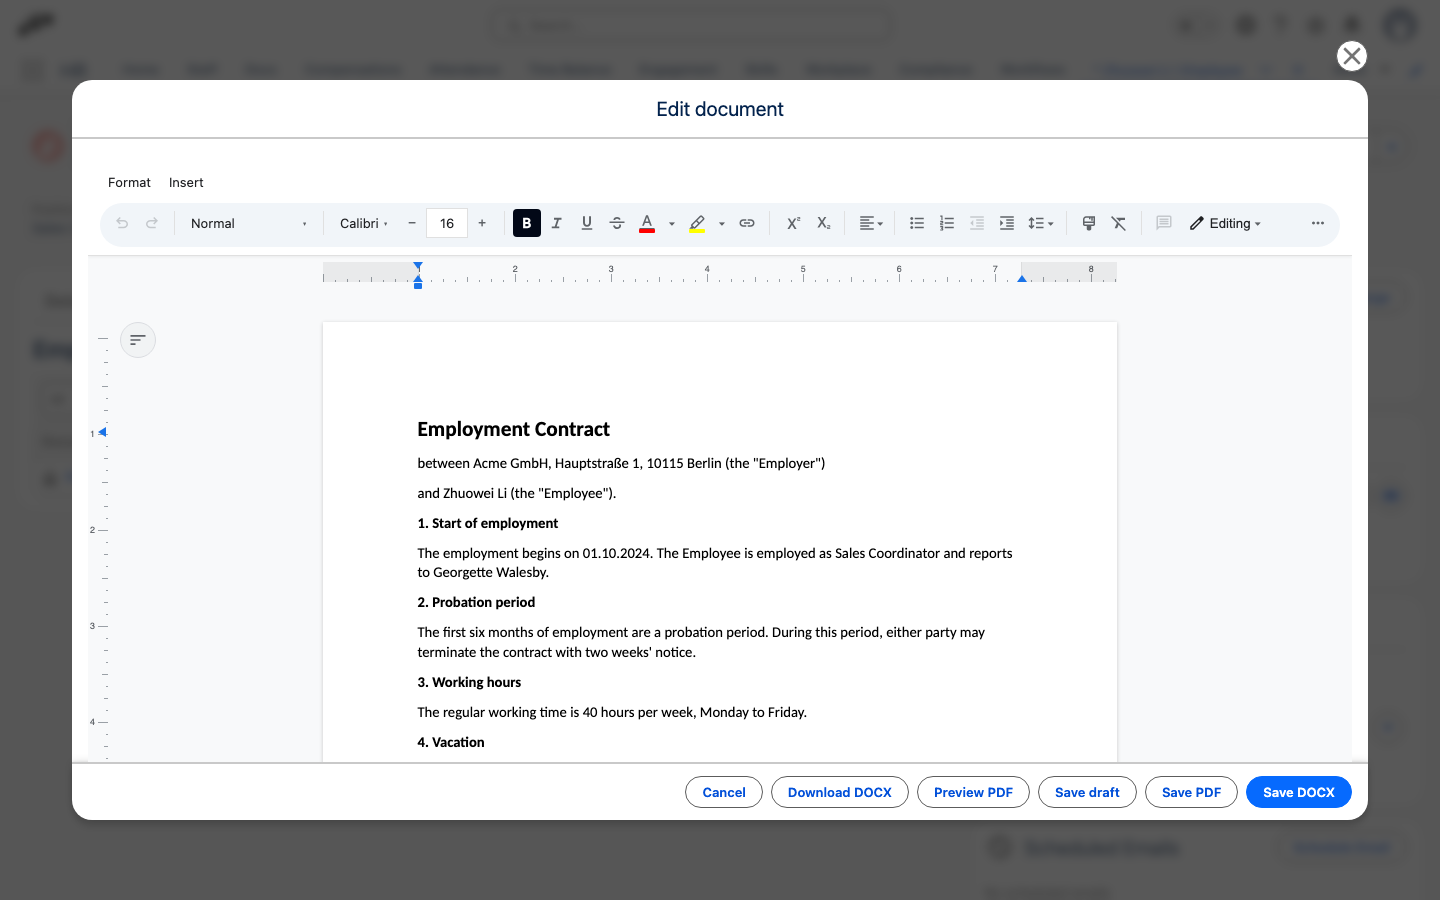Viewport: 1440px width, 900px height.
Task: Close the Edit document dialog
Action: pos(1352,56)
